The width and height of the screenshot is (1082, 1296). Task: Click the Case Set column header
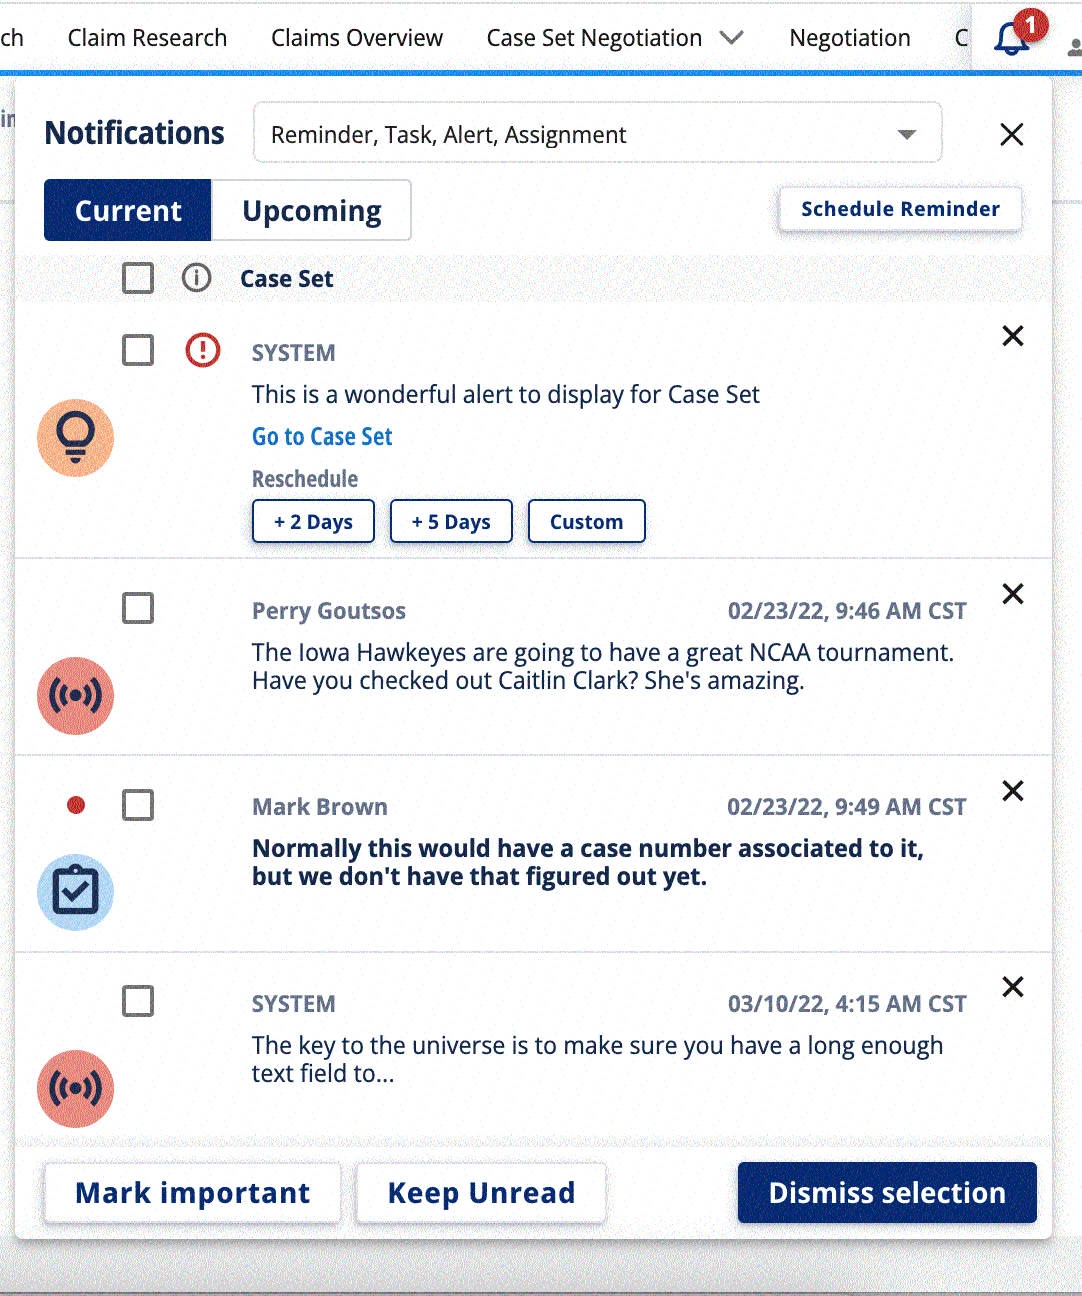coord(287,279)
